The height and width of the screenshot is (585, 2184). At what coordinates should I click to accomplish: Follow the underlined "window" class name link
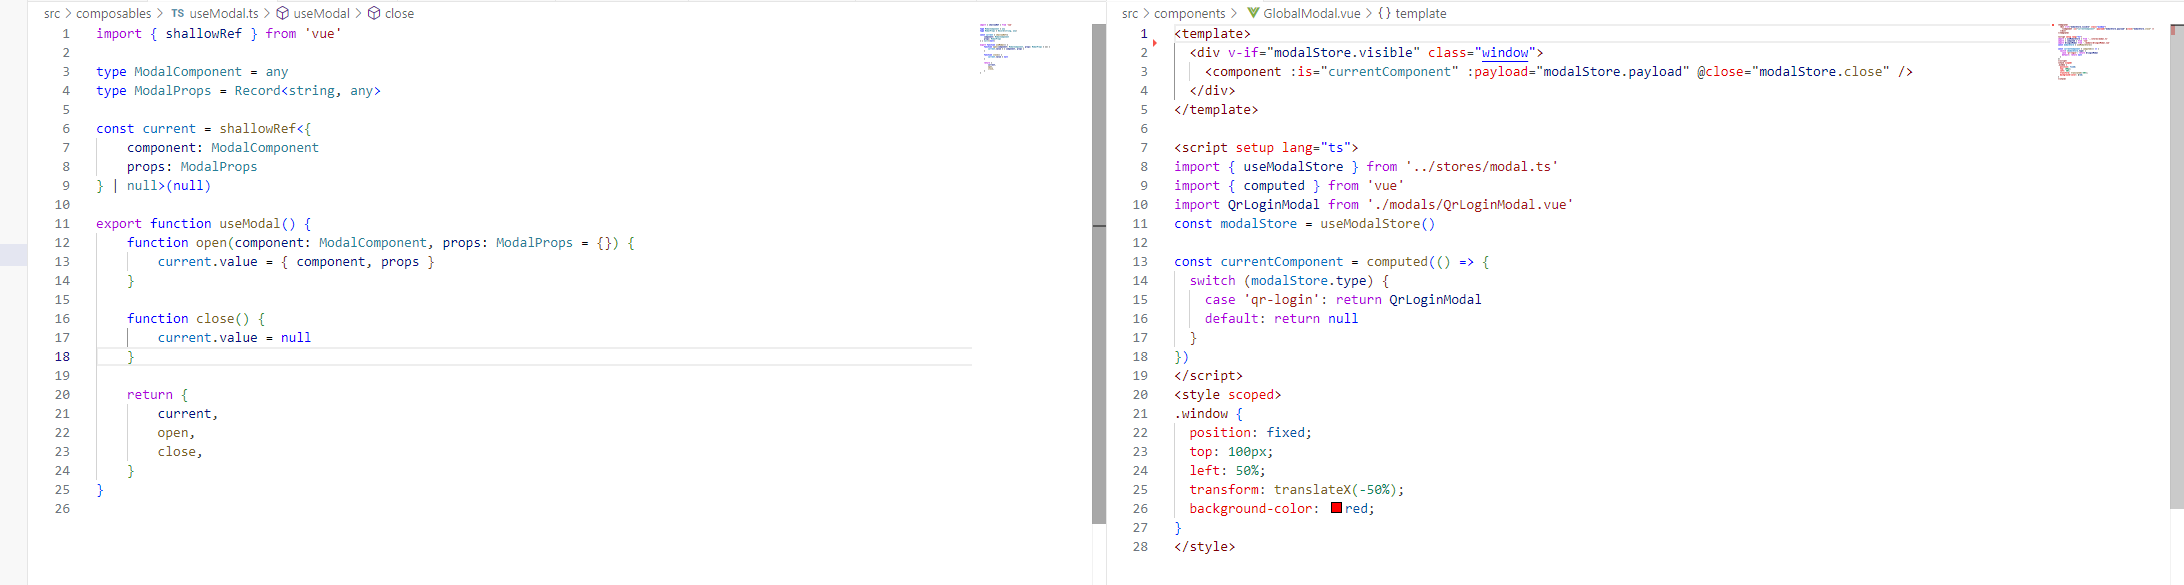(1505, 52)
